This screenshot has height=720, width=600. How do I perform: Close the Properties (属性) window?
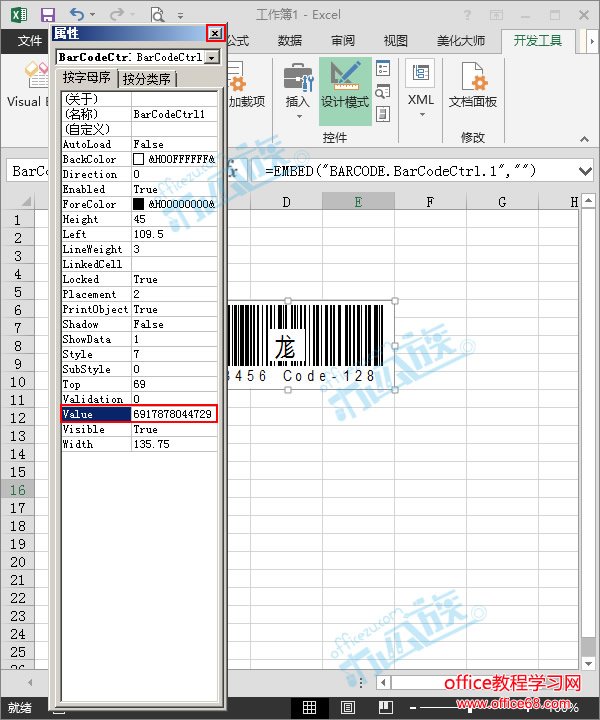pyautogui.click(x=215, y=34)
